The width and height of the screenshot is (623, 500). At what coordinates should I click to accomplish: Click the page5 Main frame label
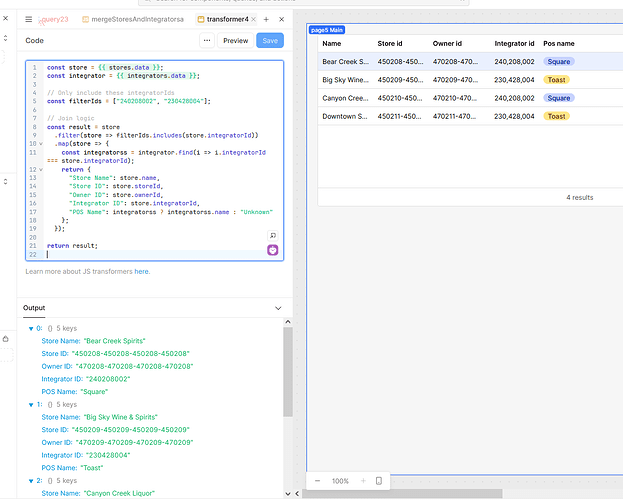(327, 30)
